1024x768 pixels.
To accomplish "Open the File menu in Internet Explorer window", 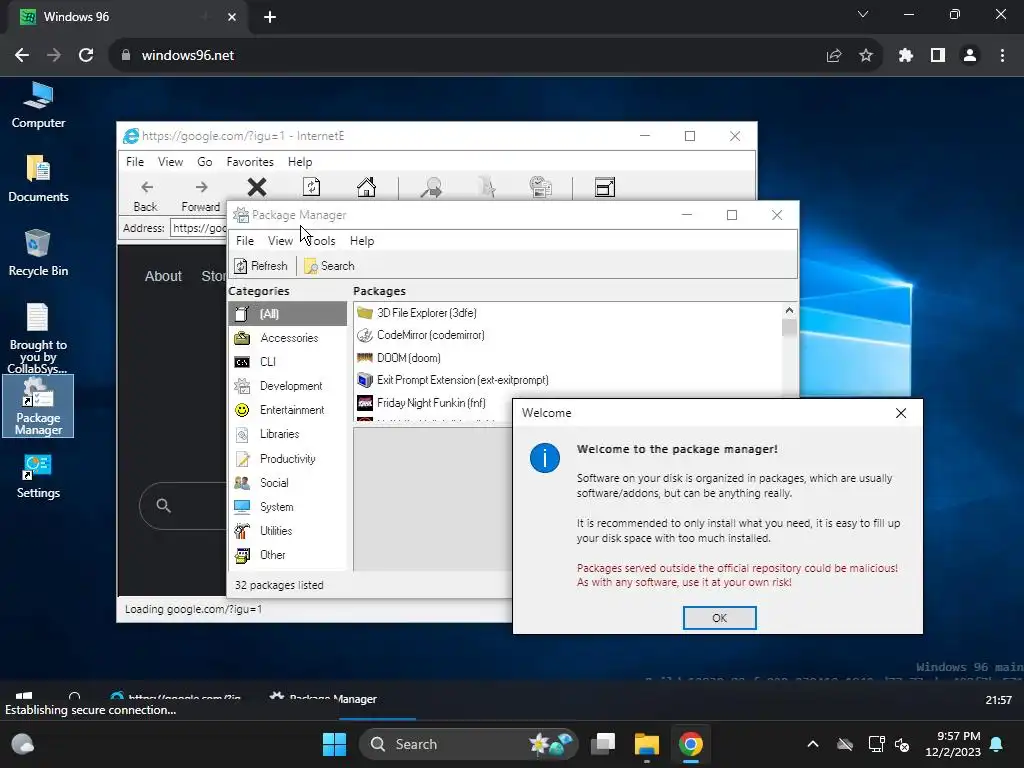I will tap(135, 162).
